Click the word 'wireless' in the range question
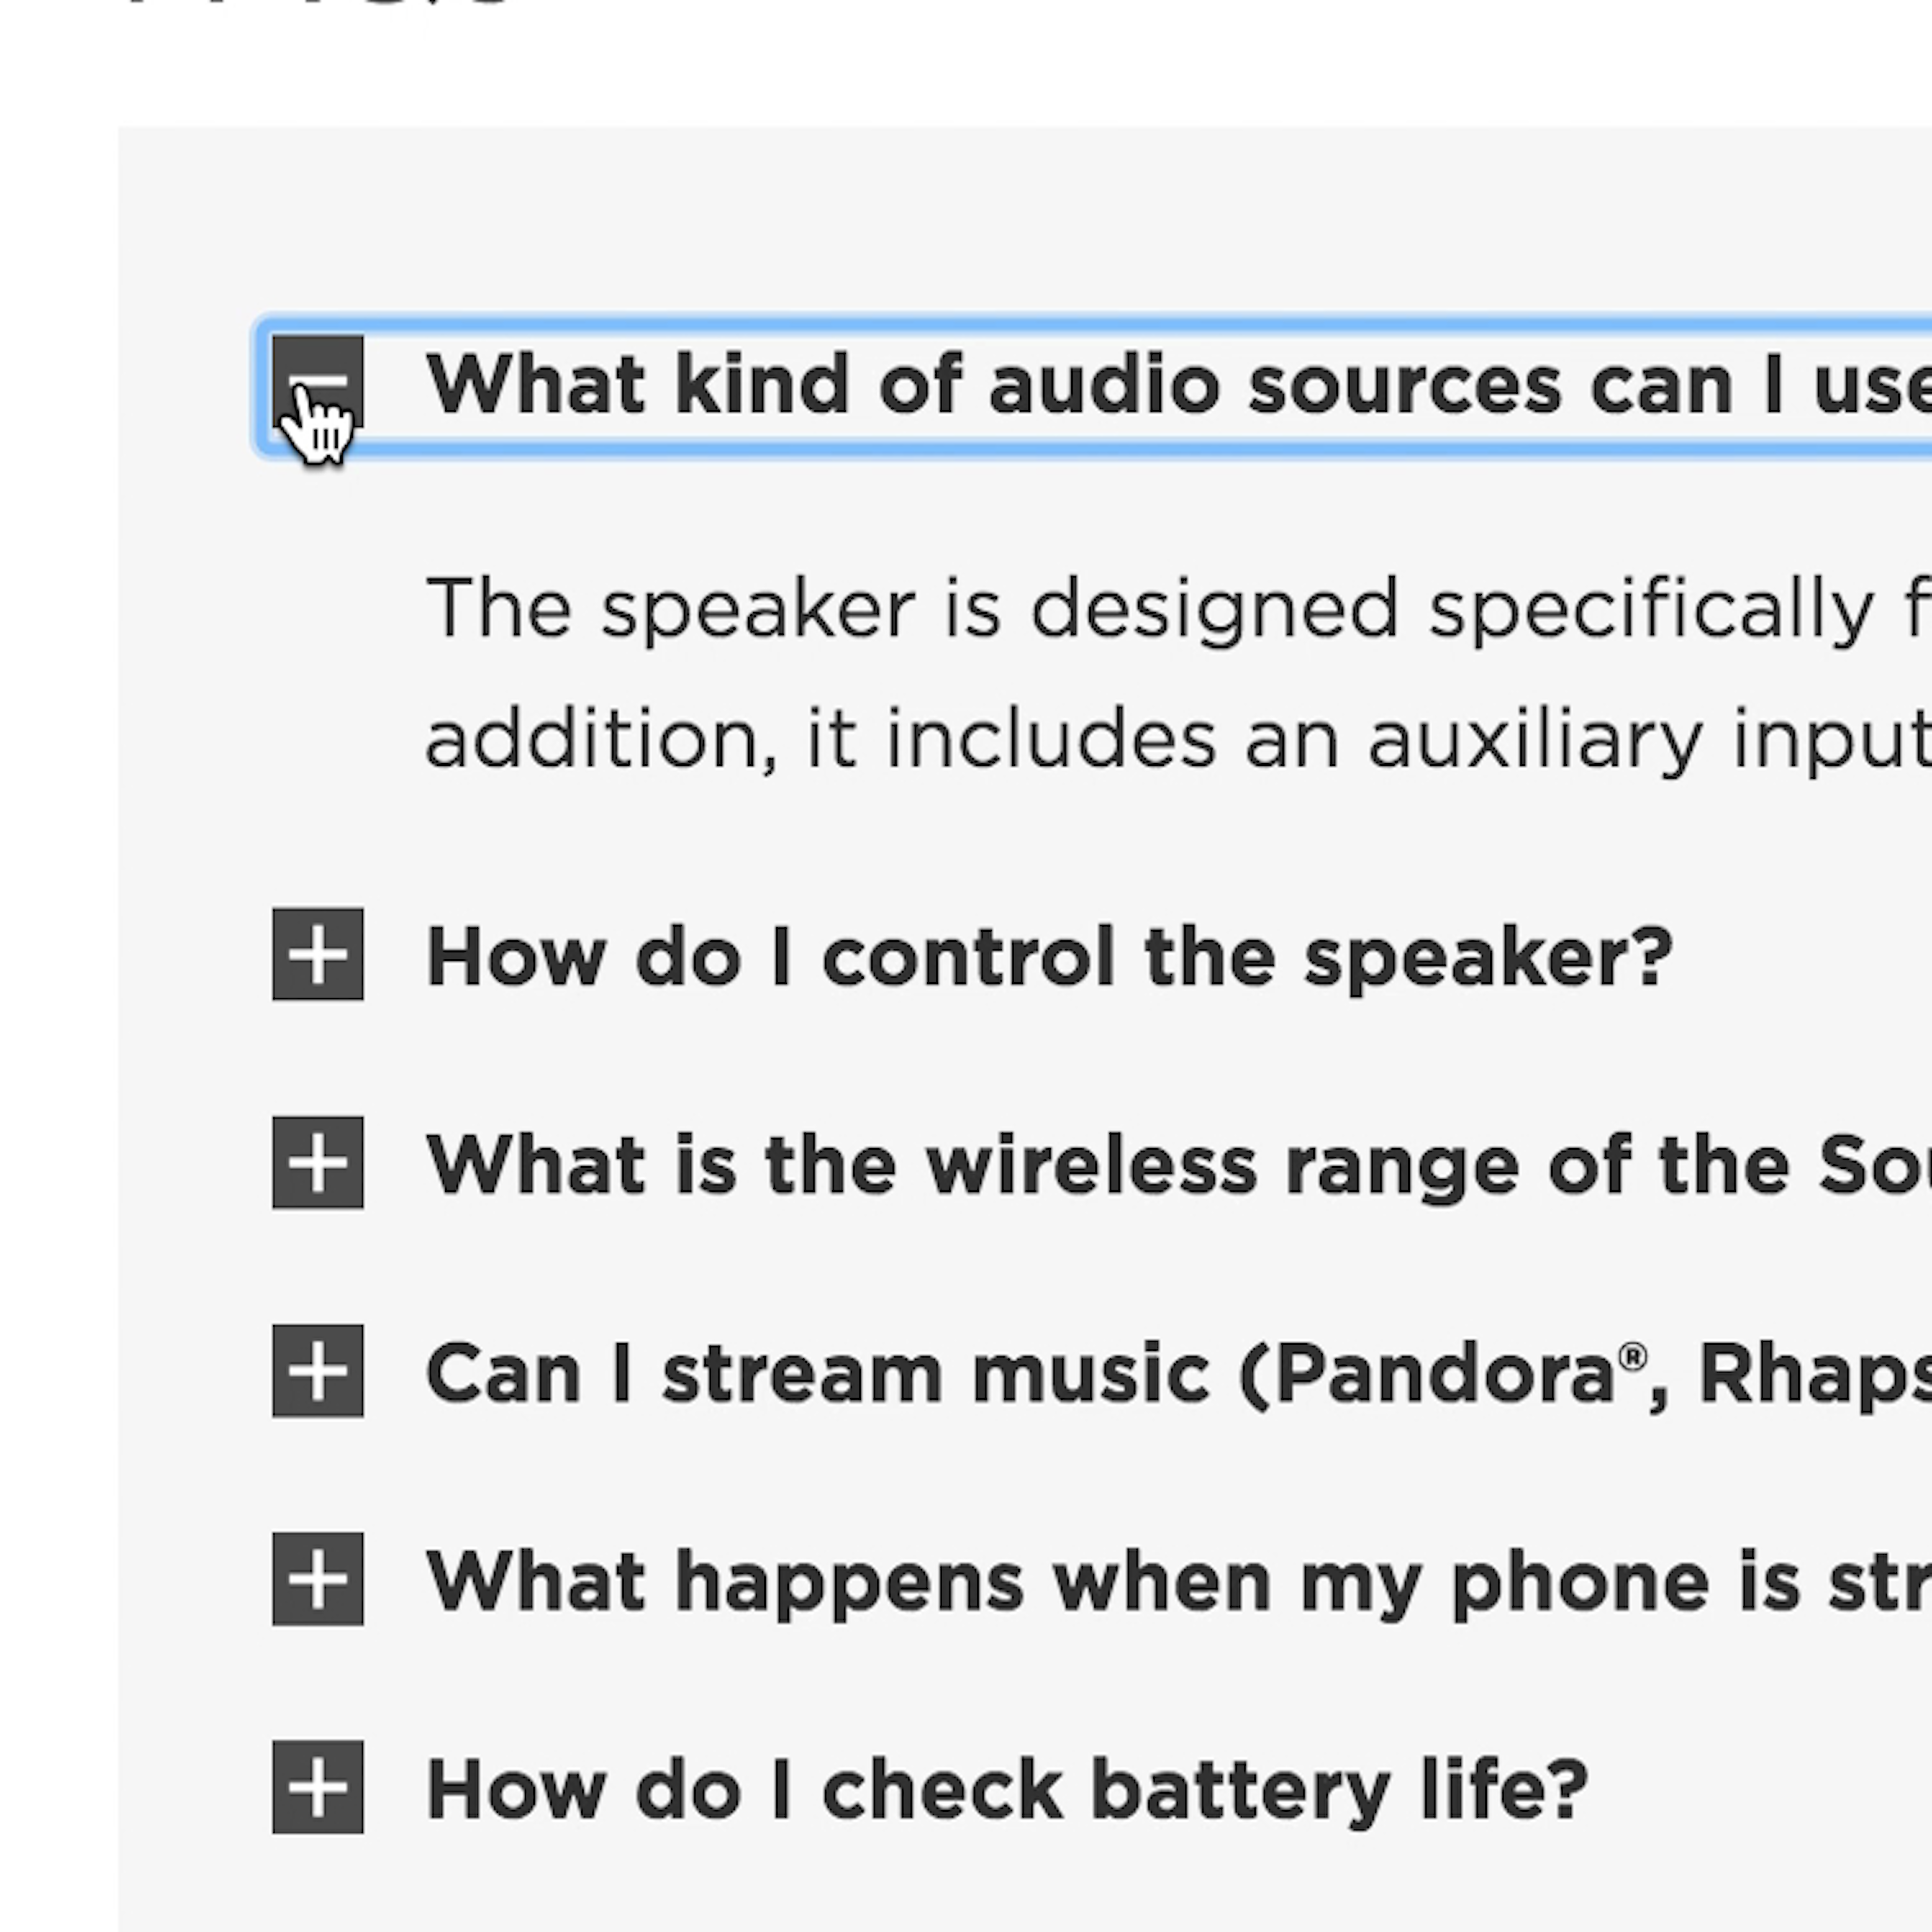This screenshot has height=1932, width=1932. [1090, 1165]
